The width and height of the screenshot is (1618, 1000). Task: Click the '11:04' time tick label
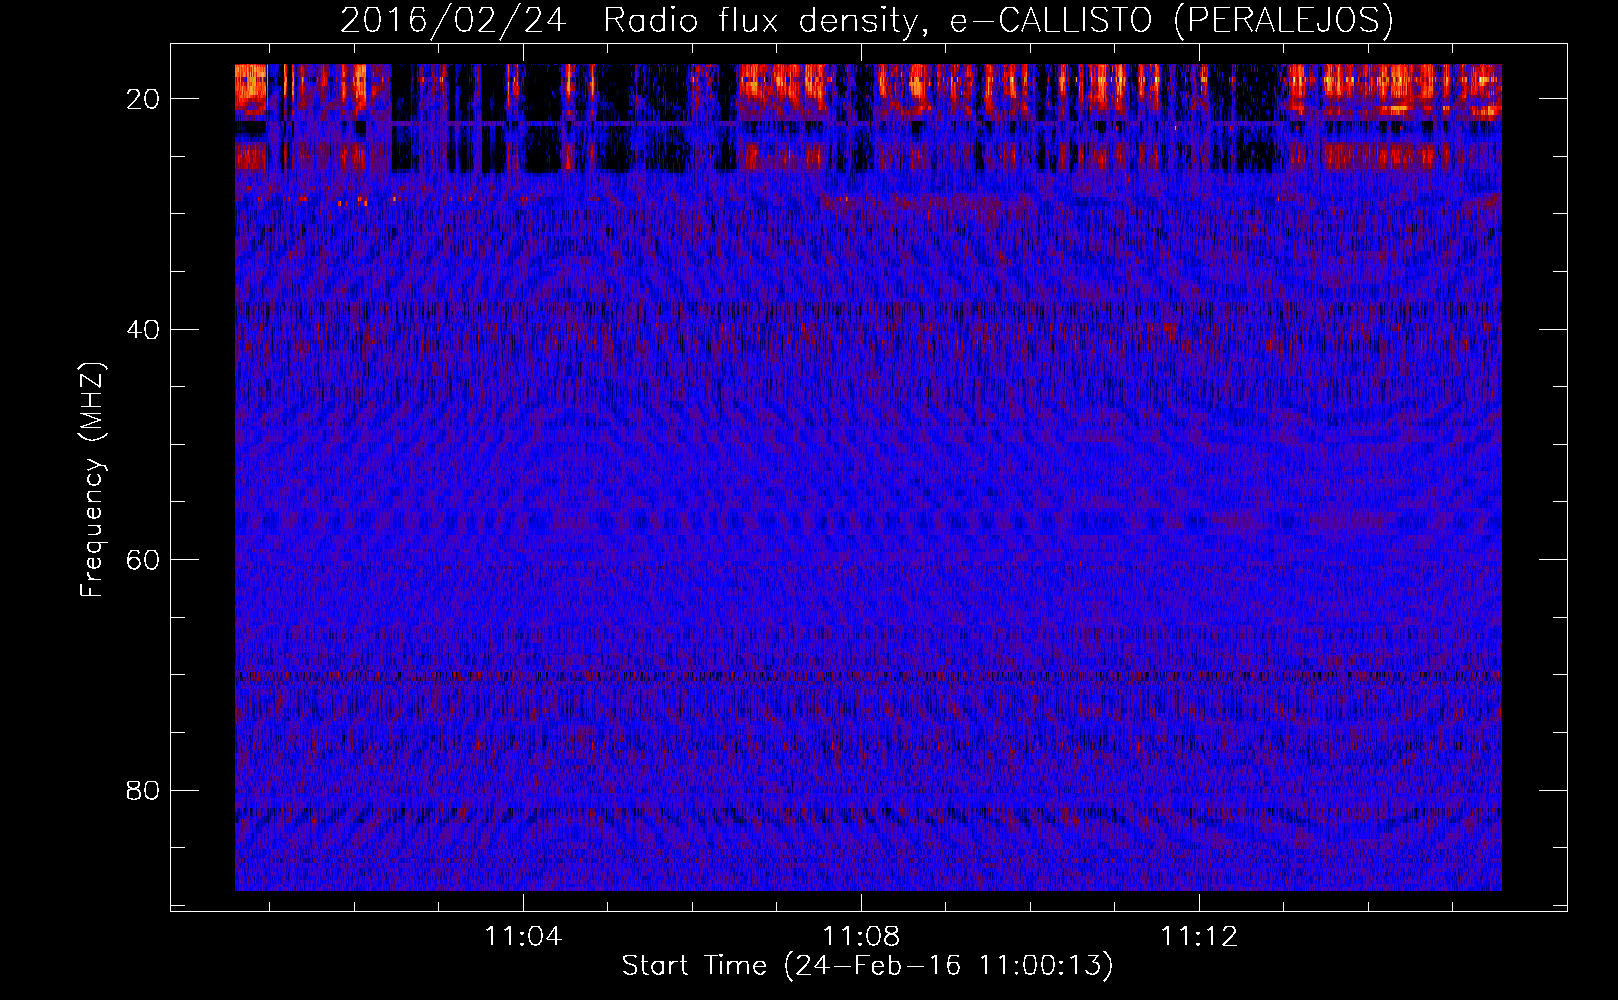(523, 937)
